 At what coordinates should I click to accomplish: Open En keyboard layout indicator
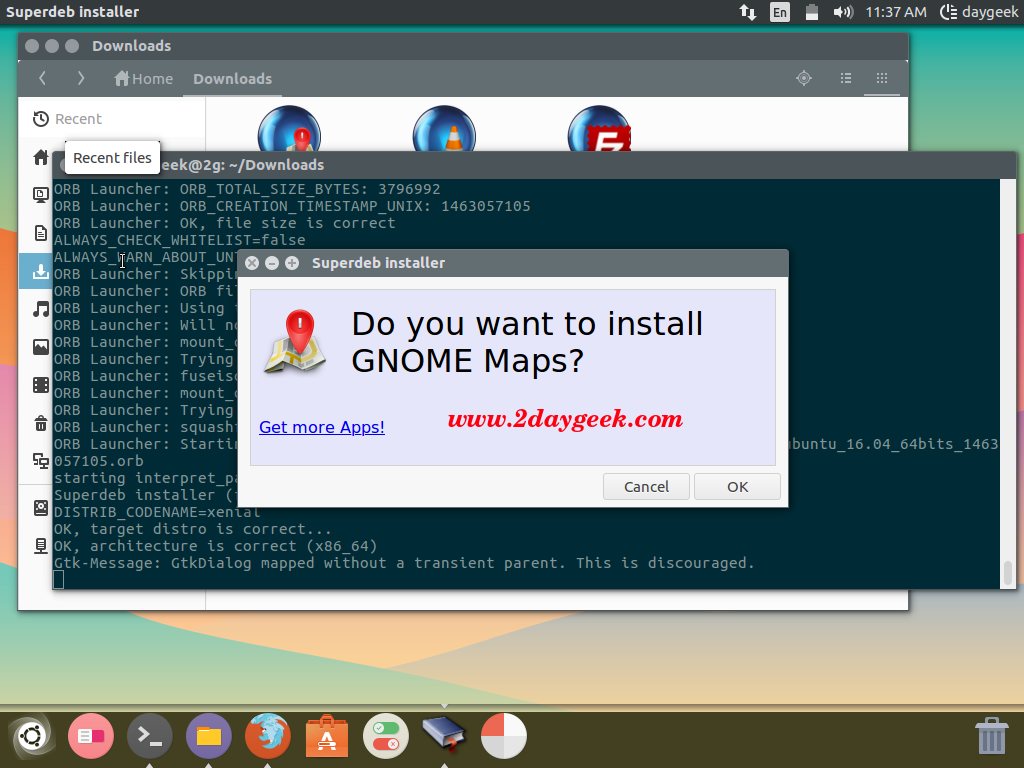(780, 12)
